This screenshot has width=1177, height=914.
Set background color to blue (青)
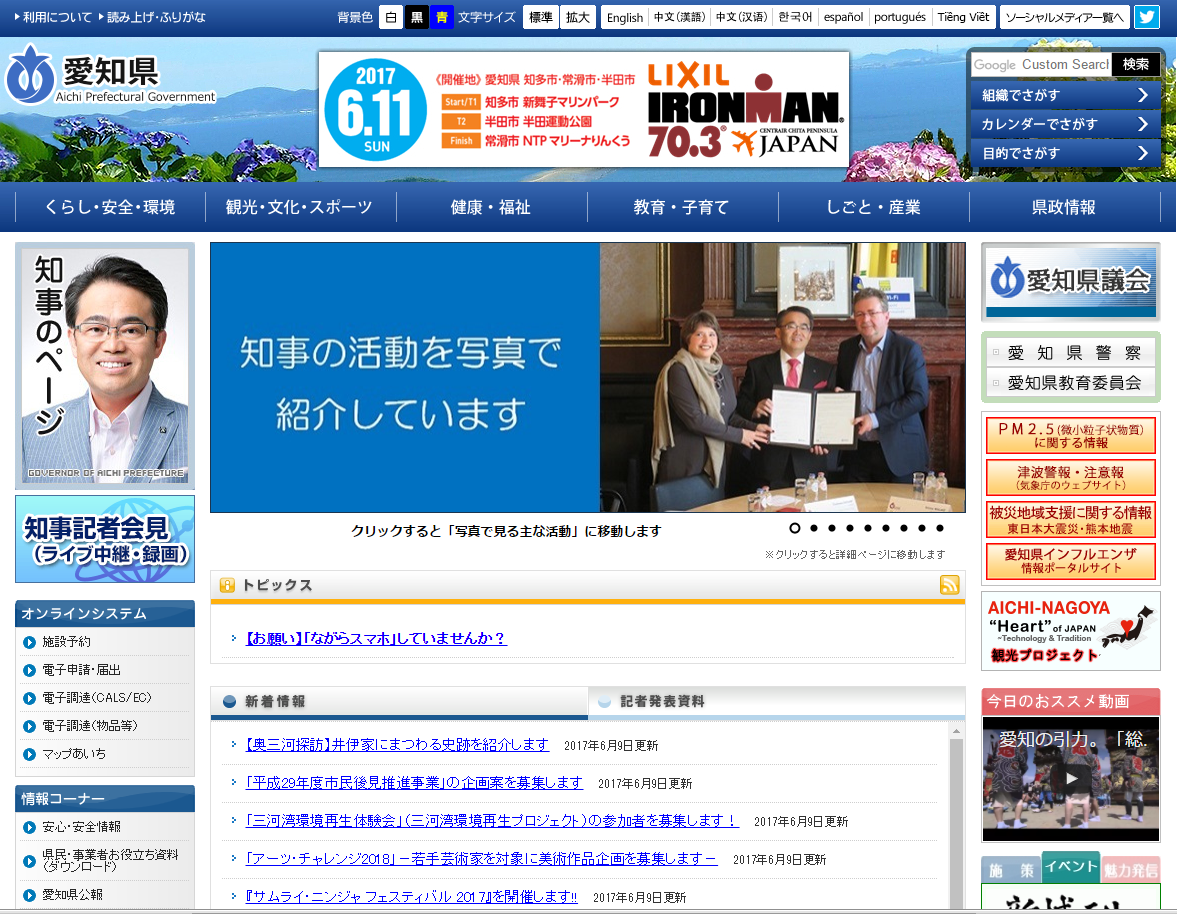click(x=441, y=17)
